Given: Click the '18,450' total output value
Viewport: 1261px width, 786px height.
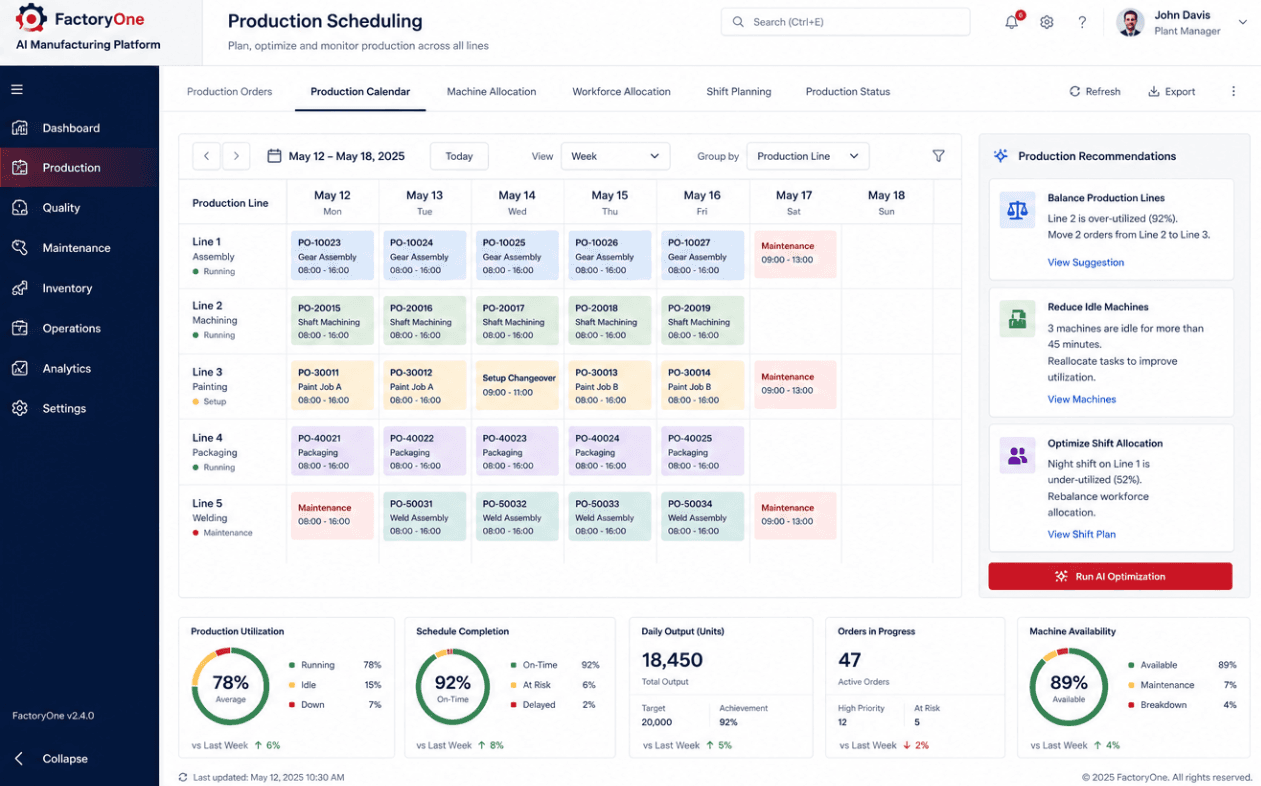Looking at the screenshot, I should 672,660.
